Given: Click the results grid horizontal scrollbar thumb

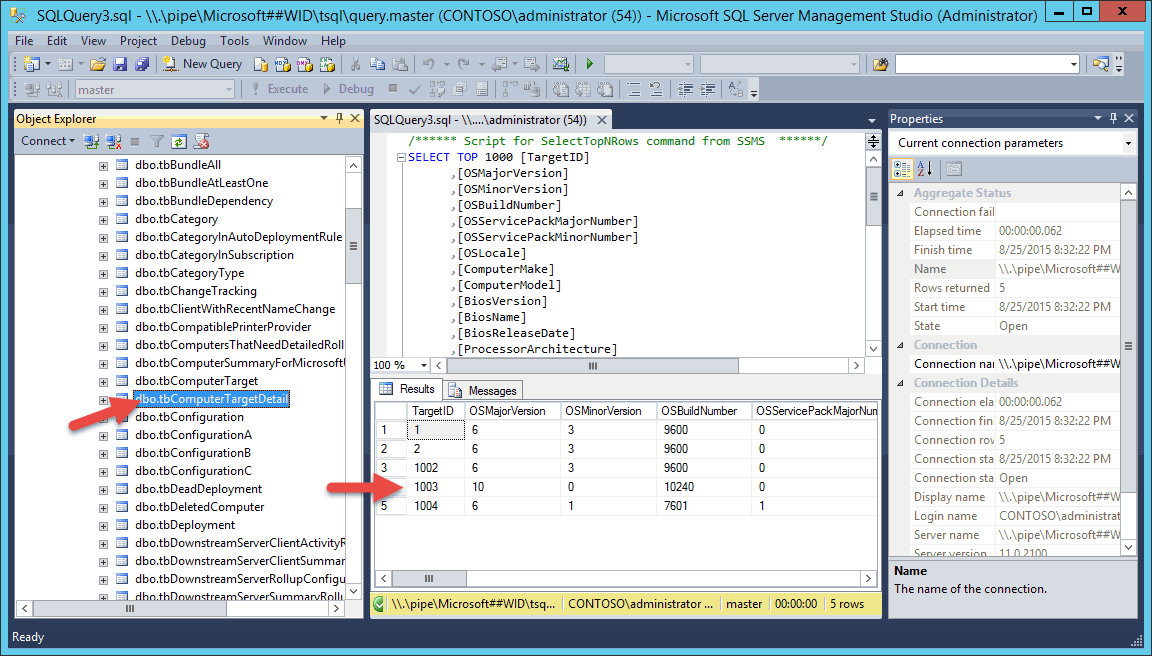Looking at the screenshot, I should tap(430, 579).
